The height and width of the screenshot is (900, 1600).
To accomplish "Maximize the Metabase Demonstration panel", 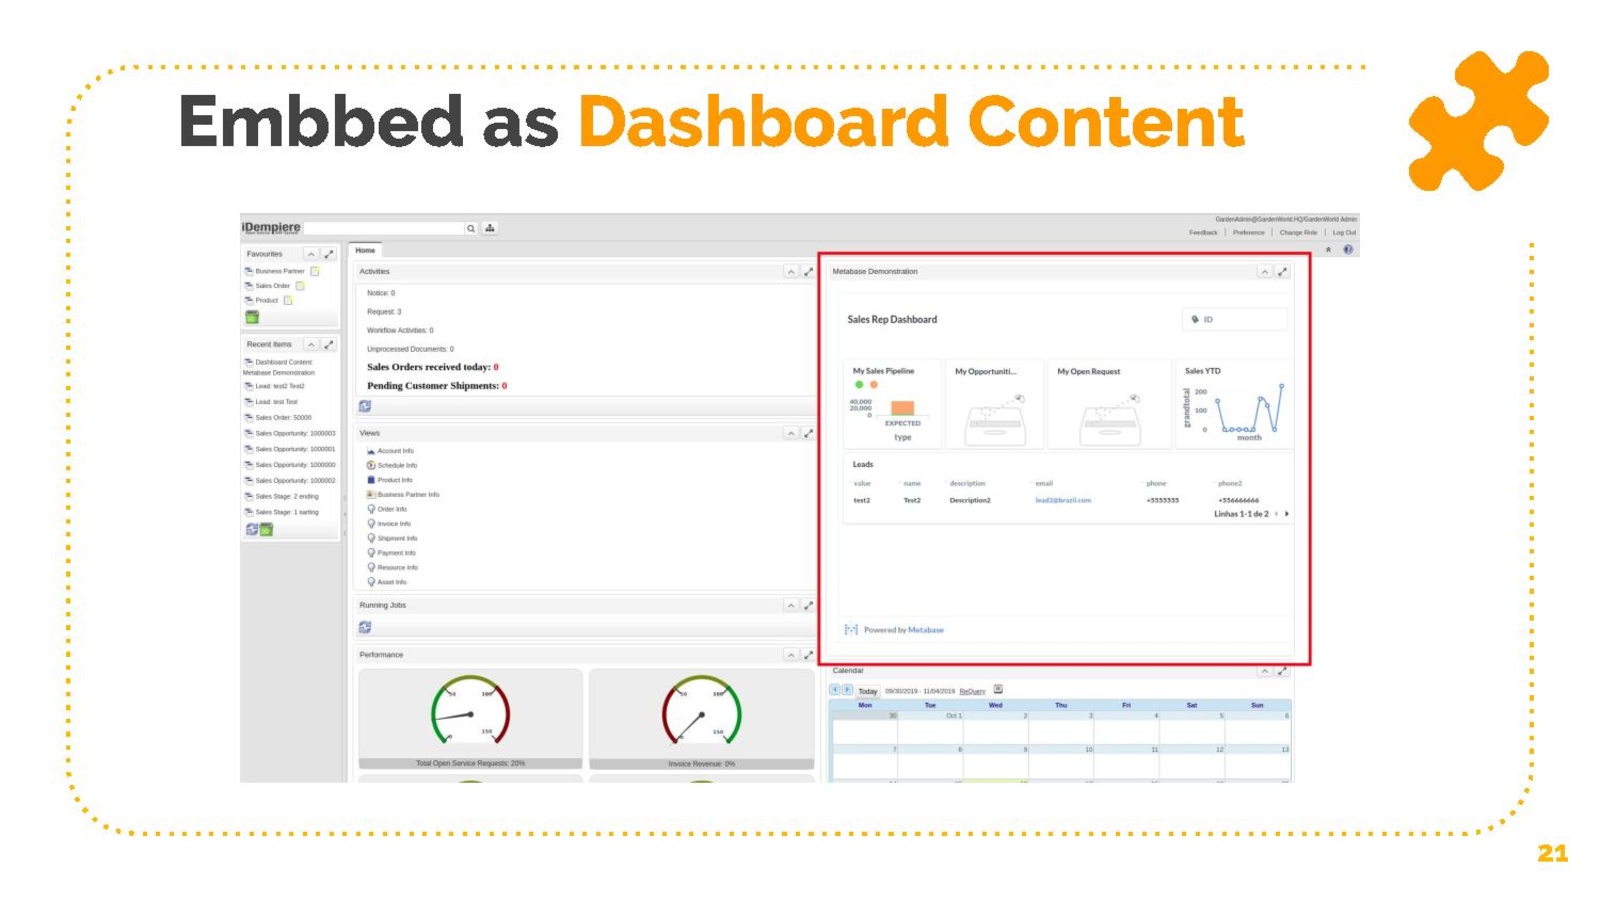I will (x=1282, y=272).
